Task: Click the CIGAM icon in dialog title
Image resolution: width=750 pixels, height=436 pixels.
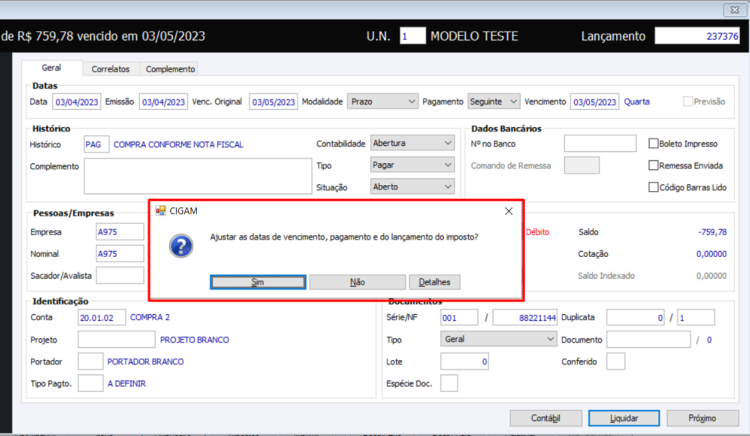Action: click(x=161, y=211)
